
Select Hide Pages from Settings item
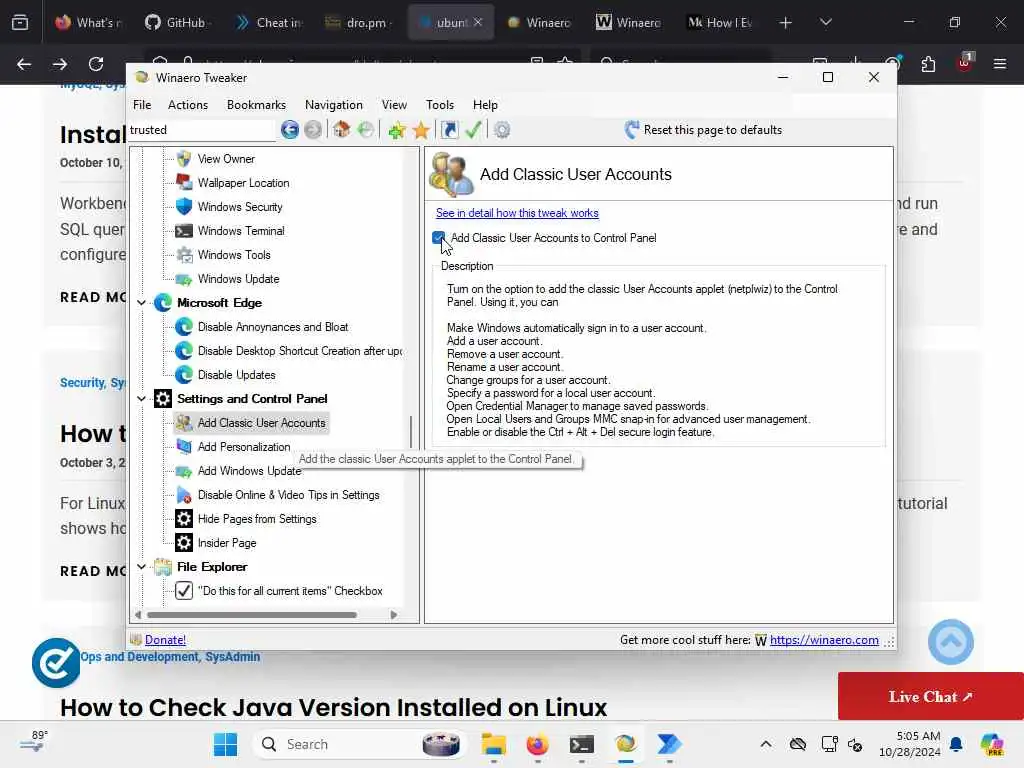[x=257, y=519]
